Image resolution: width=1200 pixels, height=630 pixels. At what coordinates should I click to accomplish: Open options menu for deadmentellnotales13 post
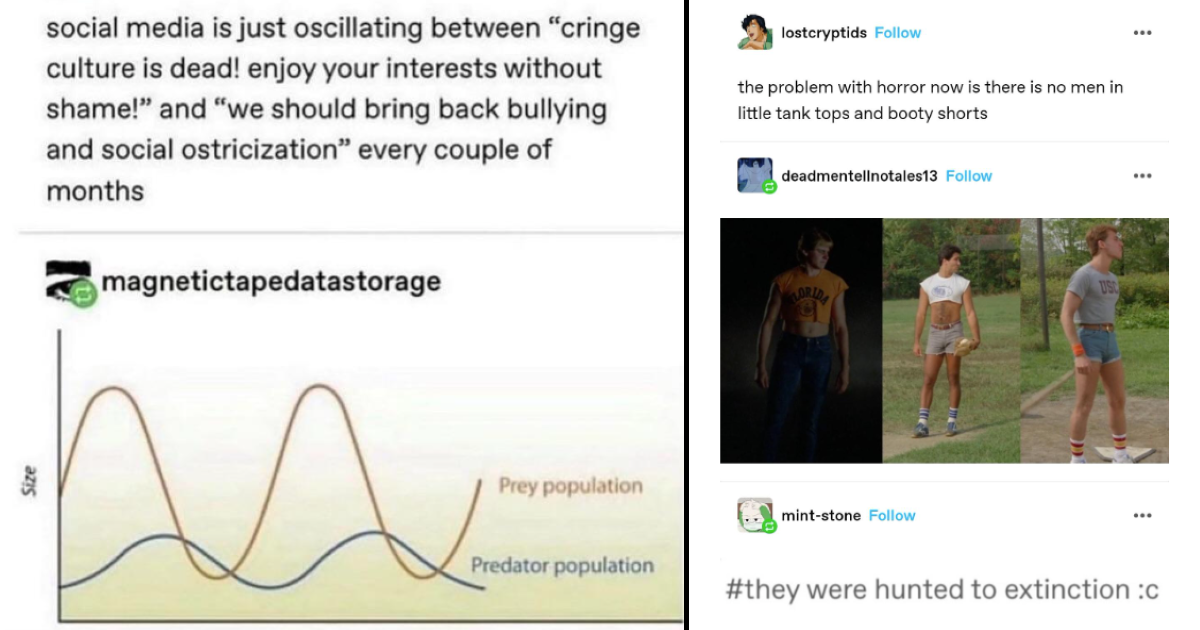(1142, 176)
